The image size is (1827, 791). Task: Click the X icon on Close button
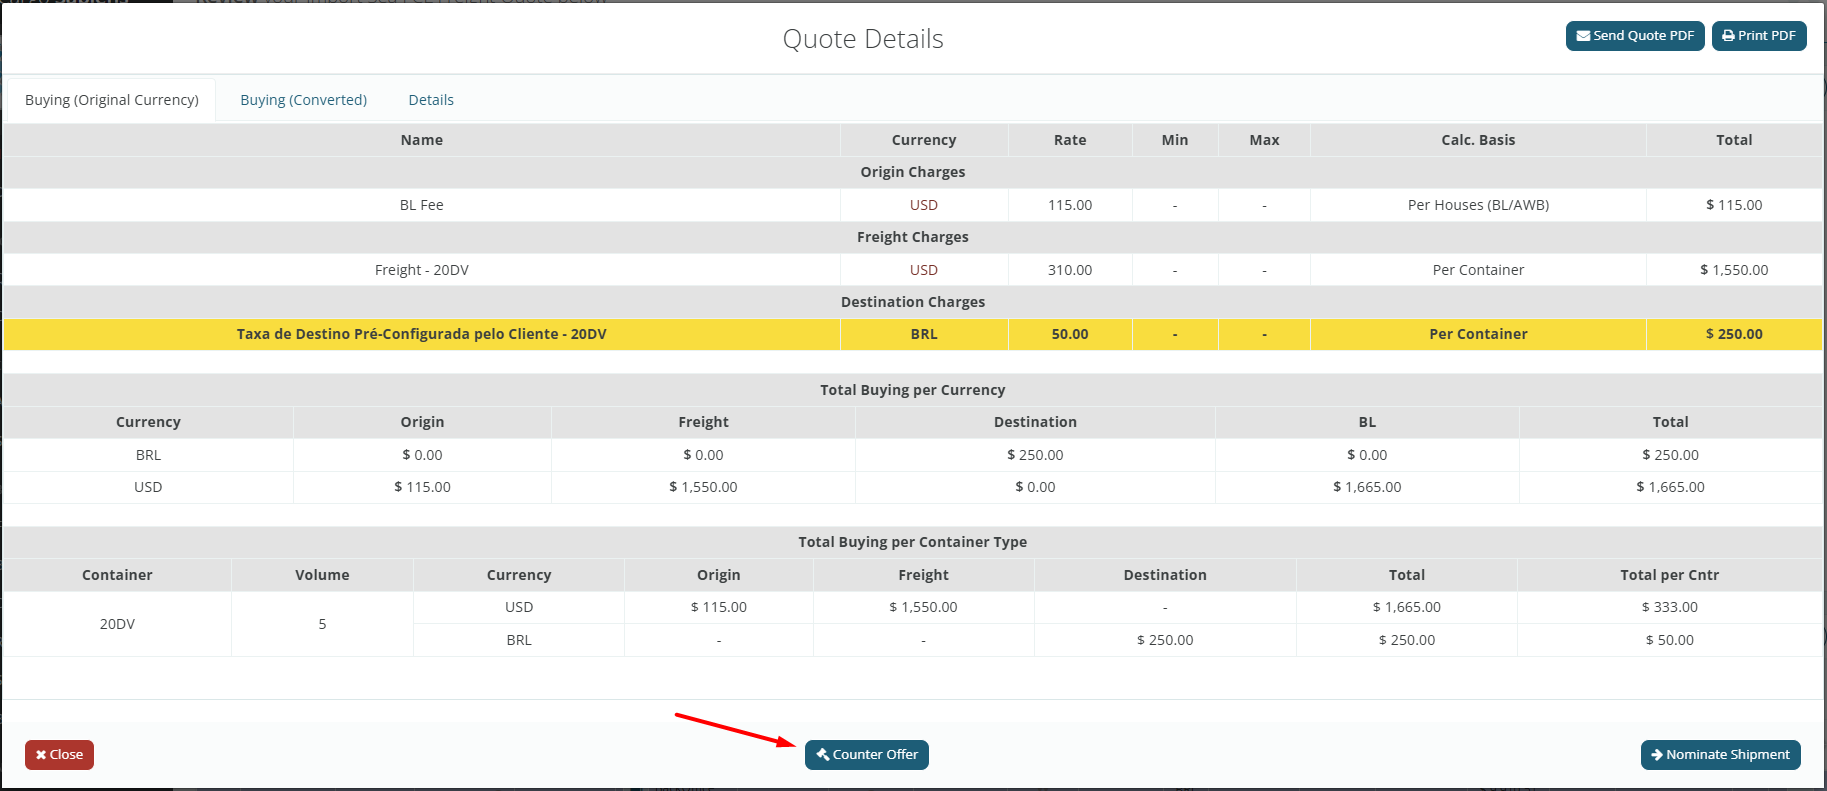41,755
